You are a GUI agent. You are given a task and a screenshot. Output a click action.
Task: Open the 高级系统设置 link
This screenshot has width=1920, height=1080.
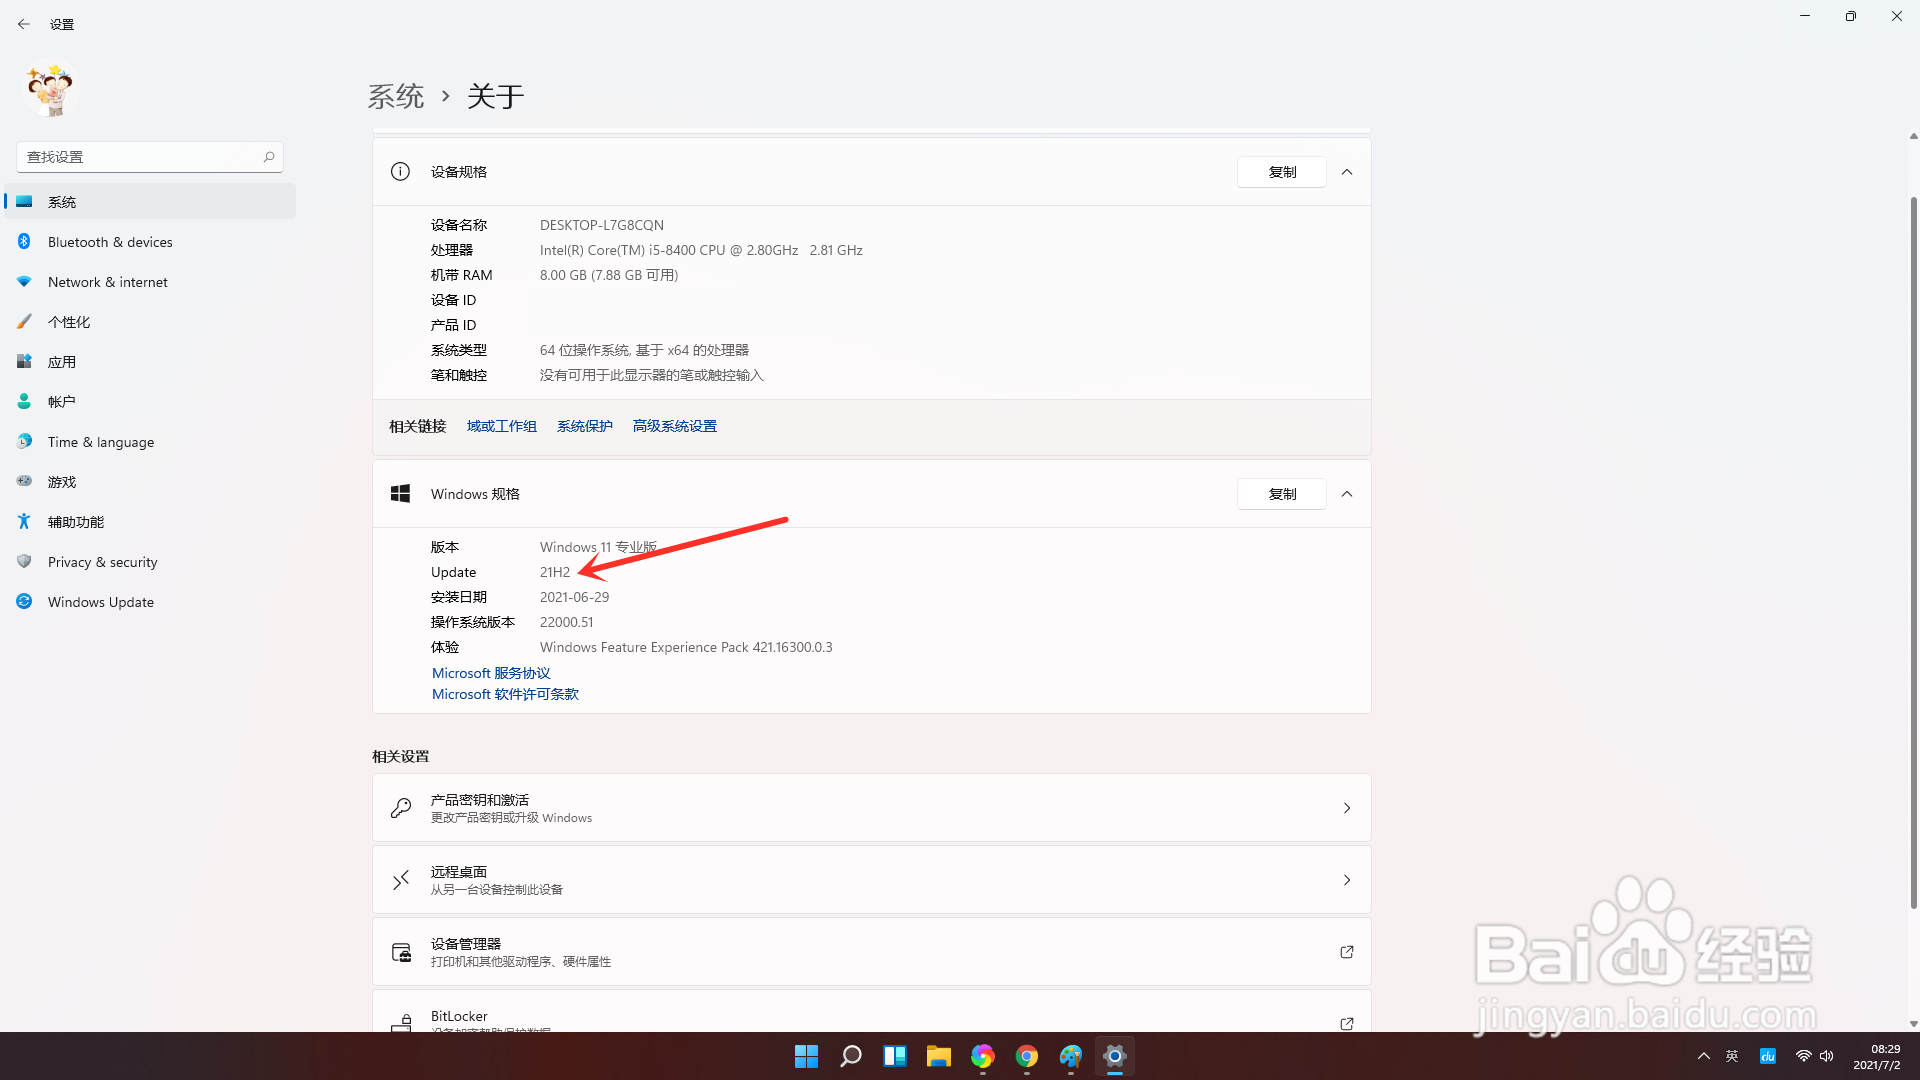[674, 425]
